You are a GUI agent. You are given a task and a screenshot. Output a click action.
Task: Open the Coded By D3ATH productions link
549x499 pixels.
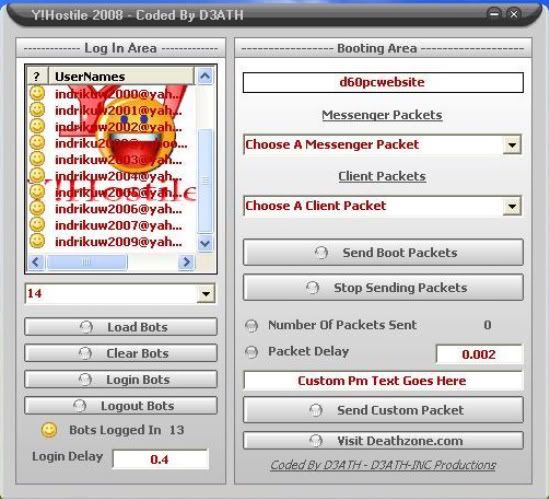pos(383,465)
